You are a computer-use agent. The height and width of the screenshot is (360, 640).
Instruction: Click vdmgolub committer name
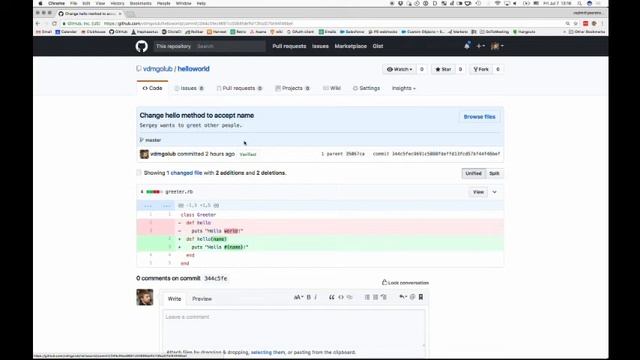163,154
